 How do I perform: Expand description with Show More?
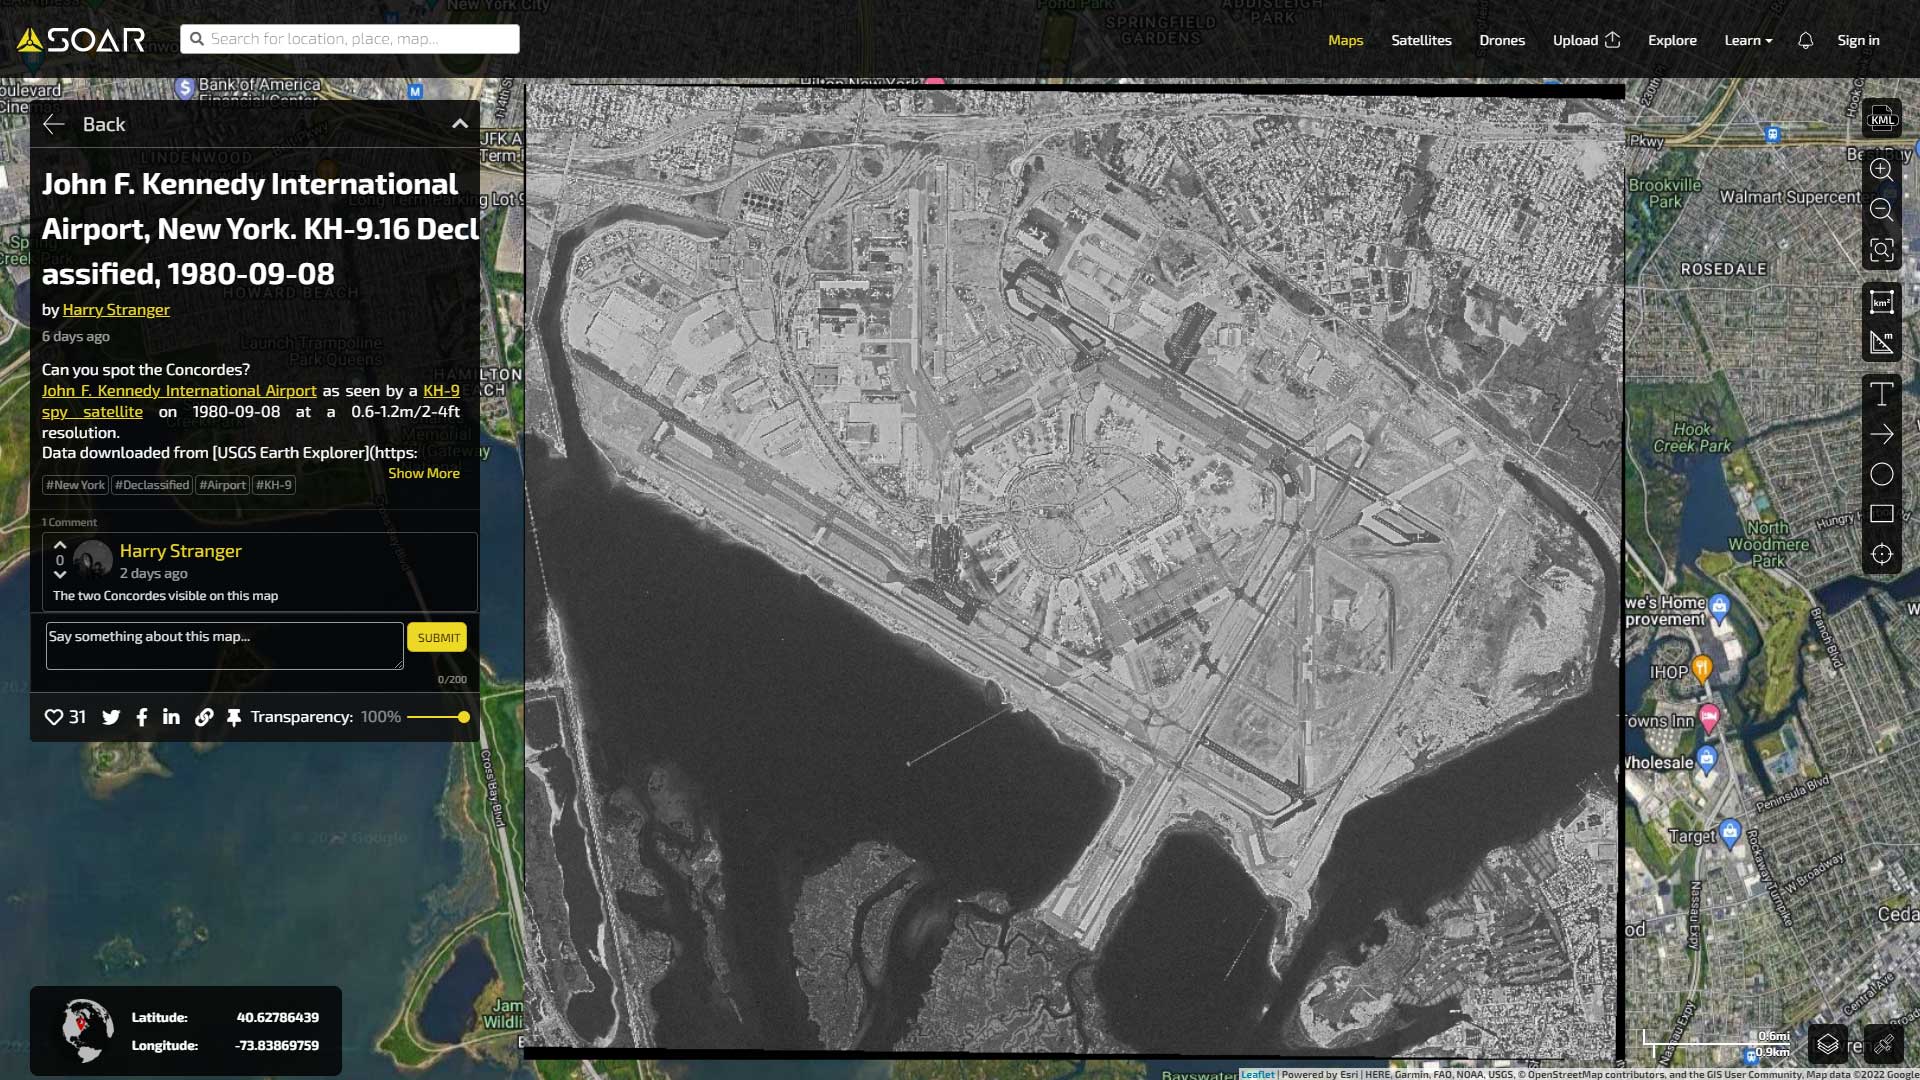pyautogui.click(x=424, y=473)
